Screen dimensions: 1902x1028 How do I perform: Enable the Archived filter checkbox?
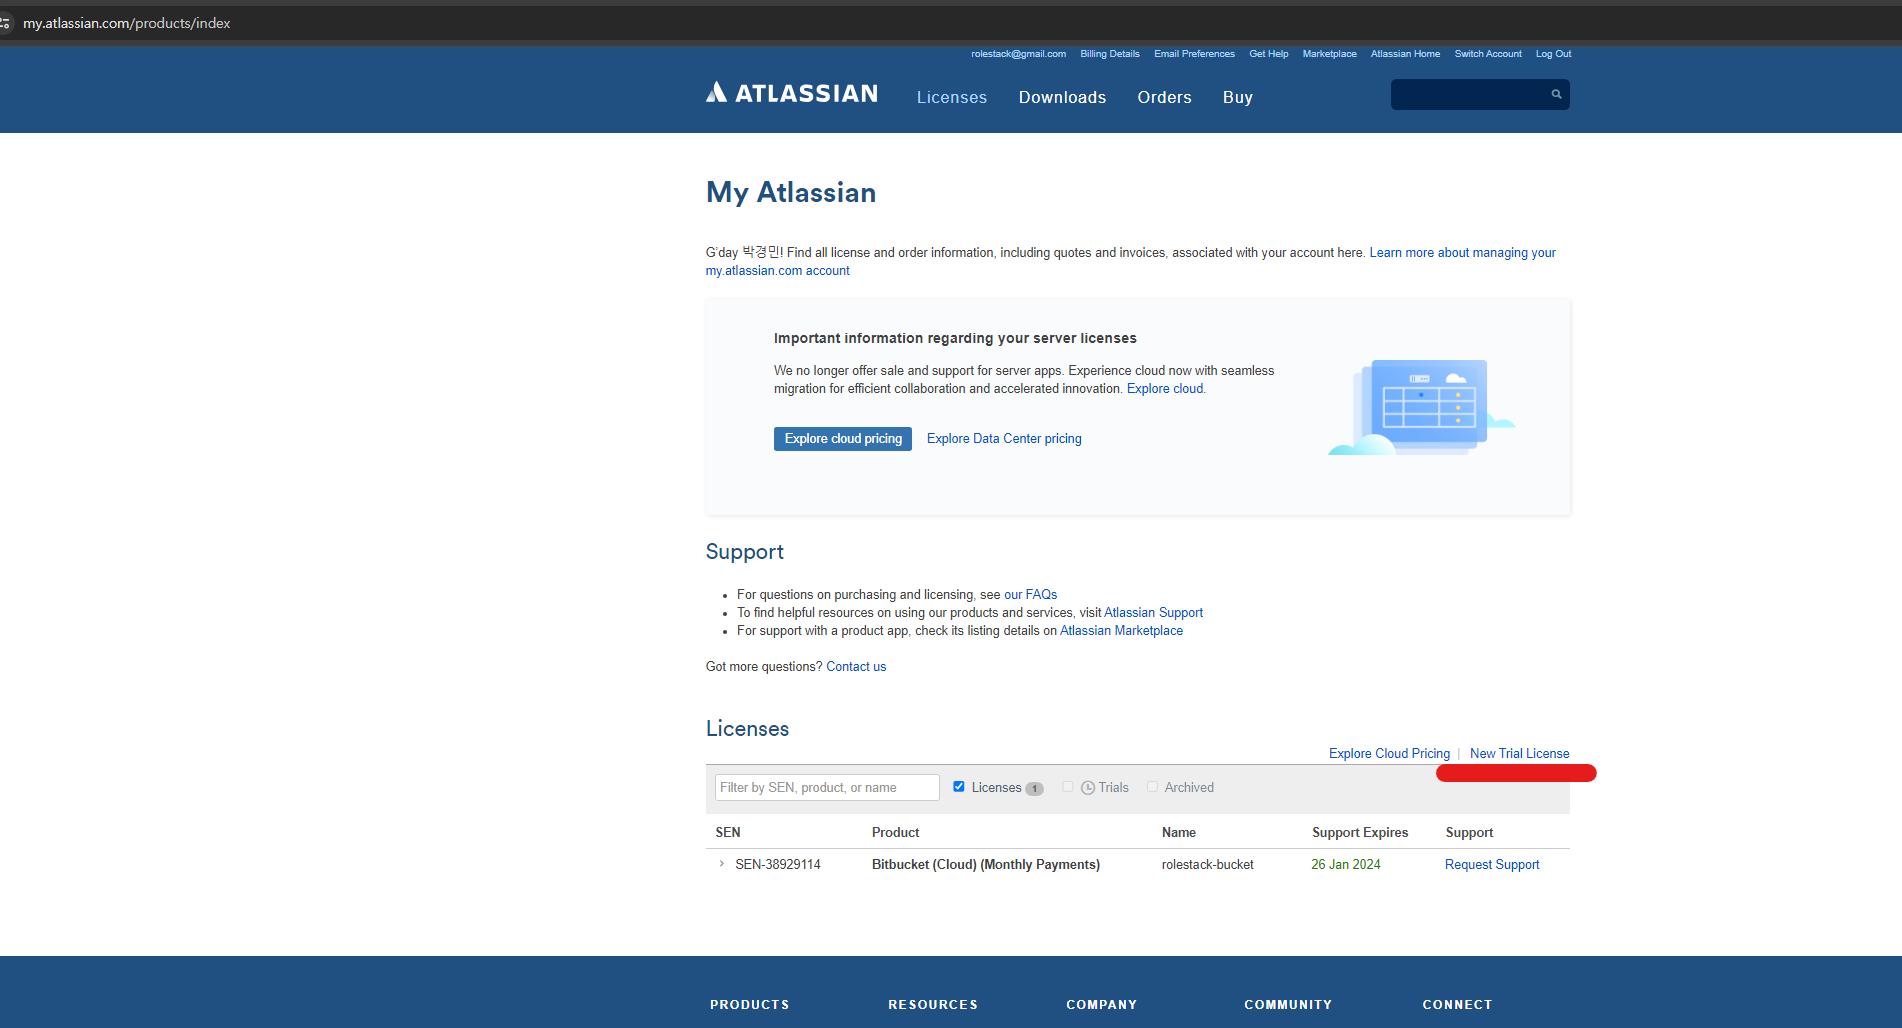1152,787
